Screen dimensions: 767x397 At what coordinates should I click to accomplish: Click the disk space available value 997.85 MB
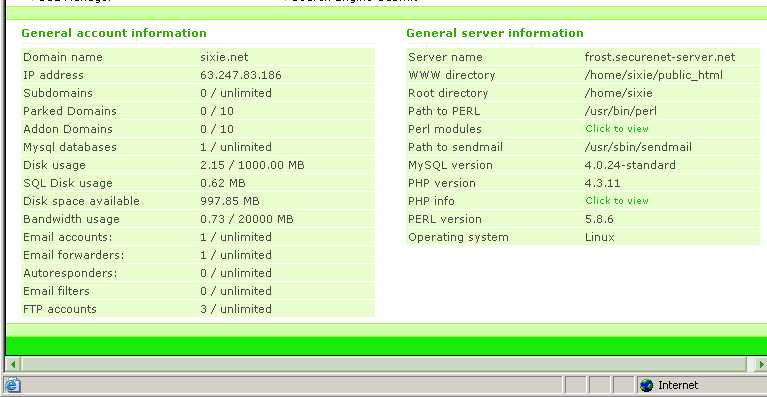click(230, 201)
